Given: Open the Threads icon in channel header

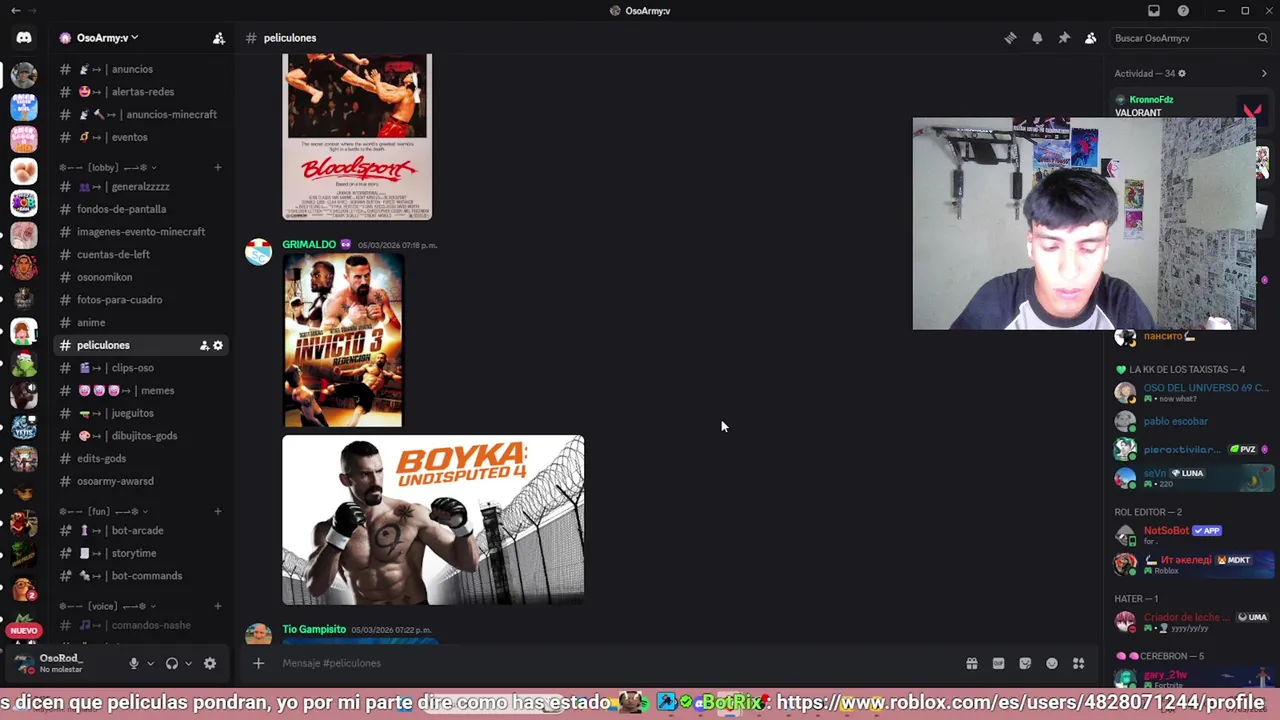Looking at the screenshot, I should [x=1010, y=38].
